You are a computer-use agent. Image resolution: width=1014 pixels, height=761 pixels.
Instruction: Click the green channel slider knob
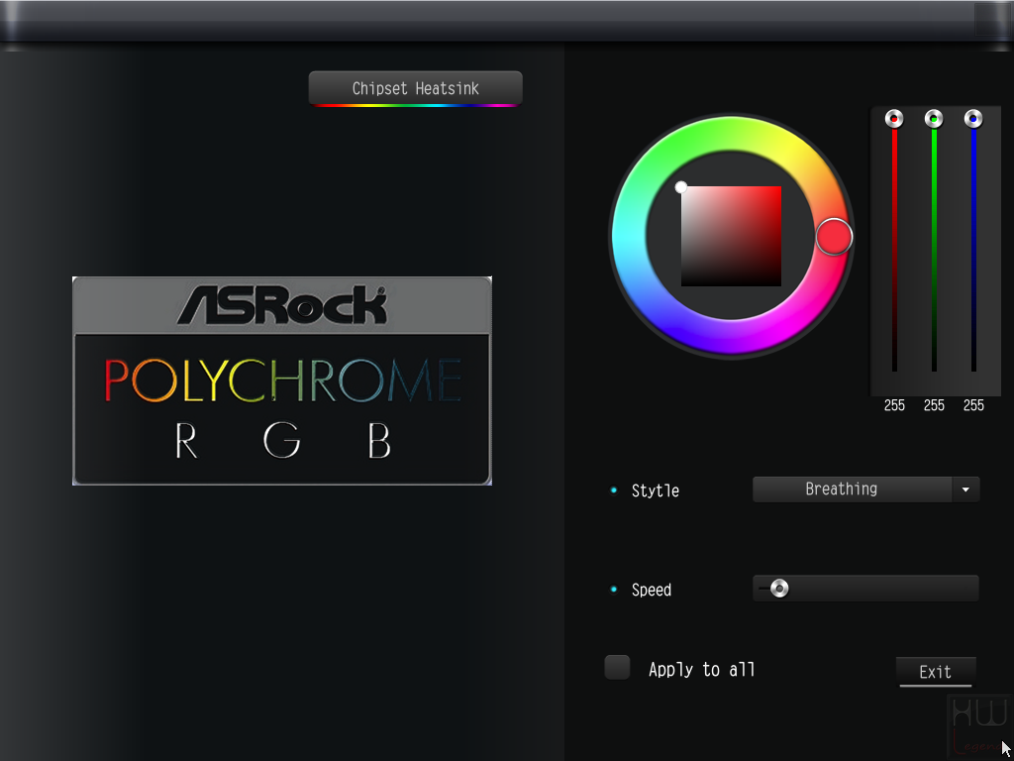click(934, 119)
